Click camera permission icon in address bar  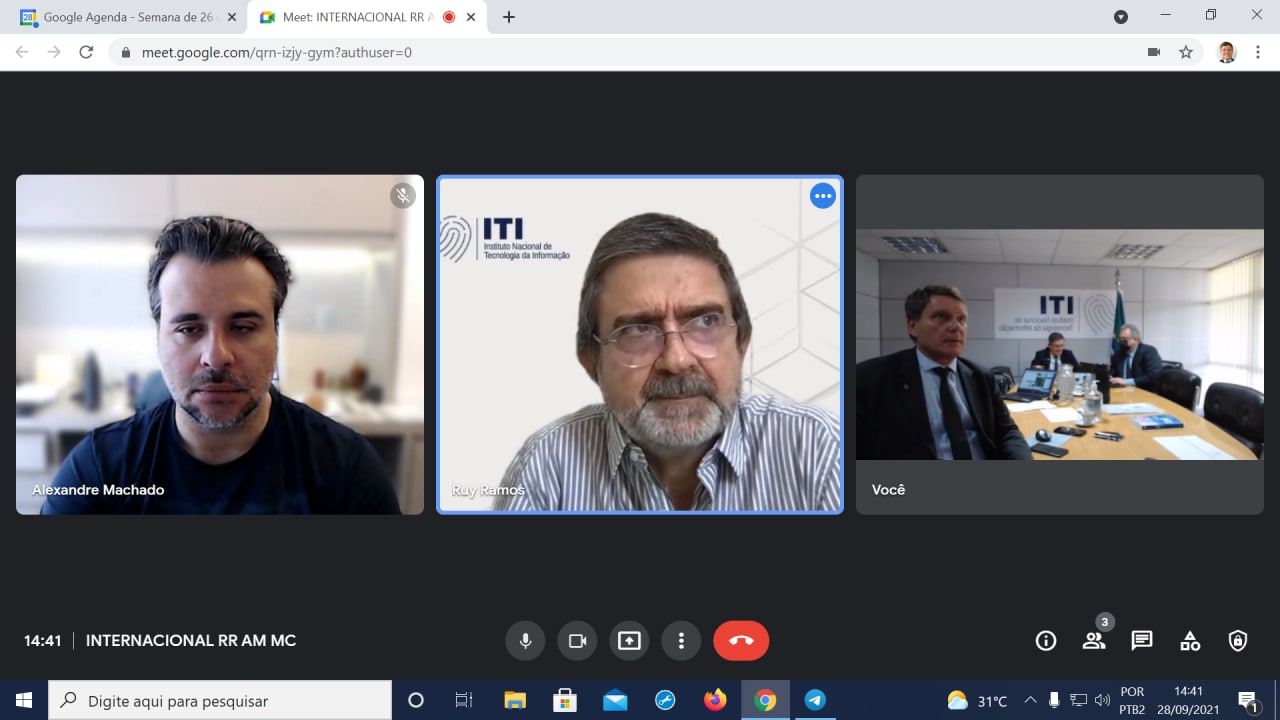click(x=1154, y=52)
